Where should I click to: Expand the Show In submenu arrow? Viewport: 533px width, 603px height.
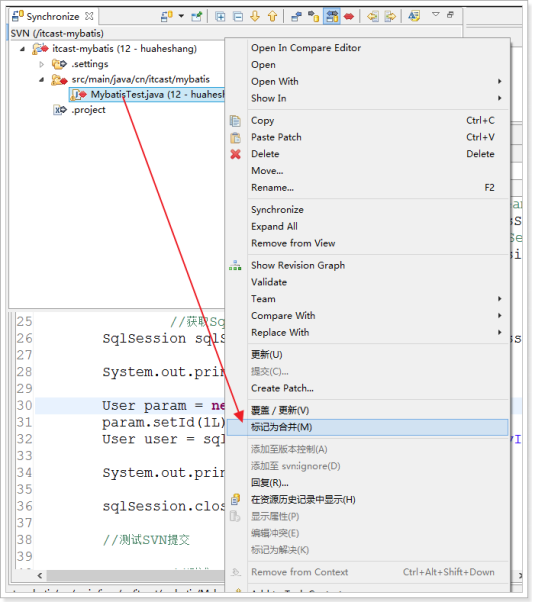coord(500,98)
